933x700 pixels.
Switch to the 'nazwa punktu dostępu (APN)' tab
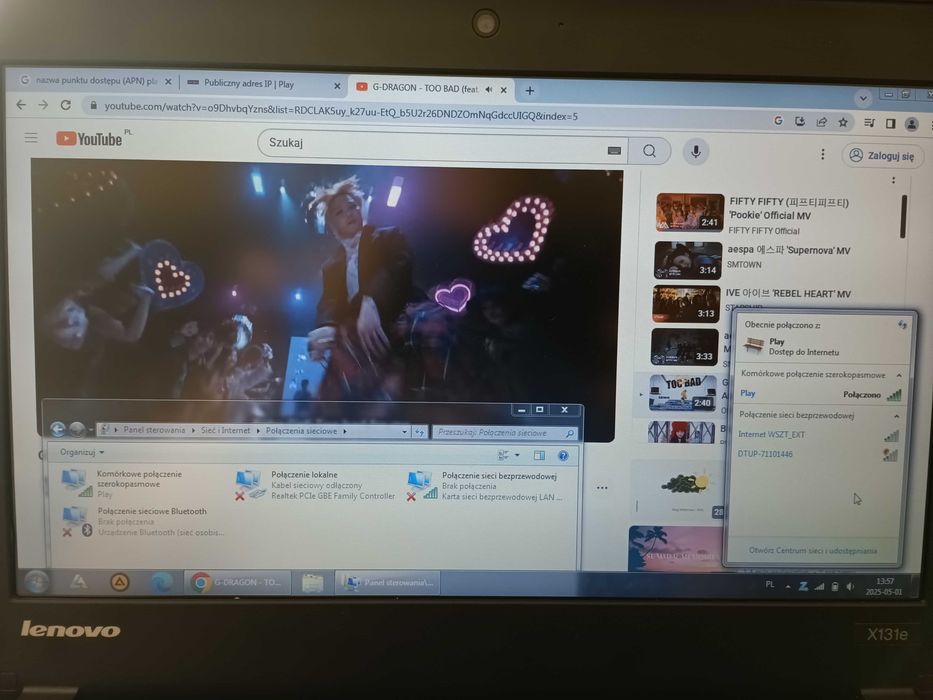pyautogui.click(x=95, y=80)
